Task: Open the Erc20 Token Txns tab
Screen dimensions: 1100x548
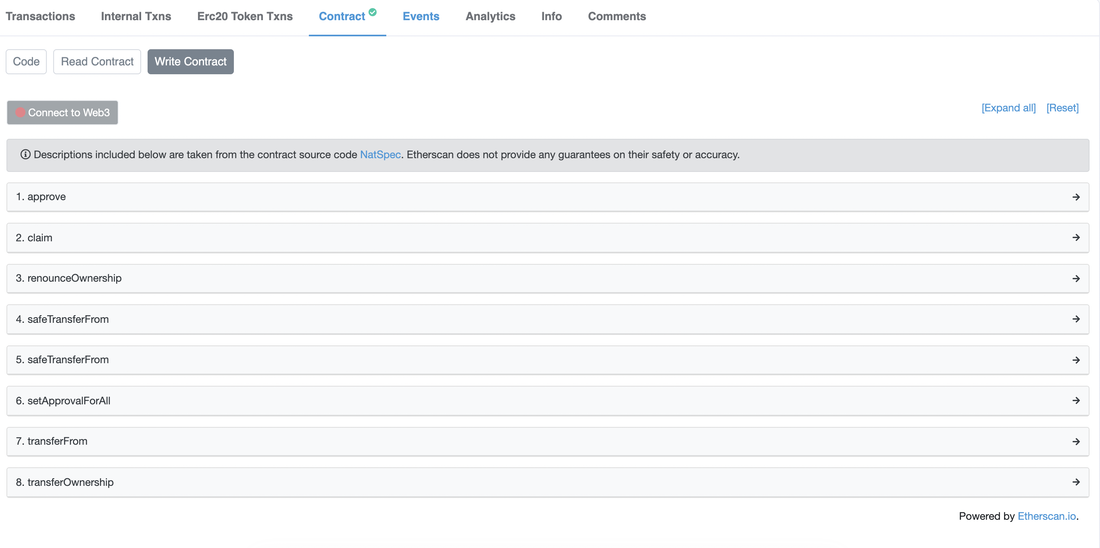Action: (245, 16)
